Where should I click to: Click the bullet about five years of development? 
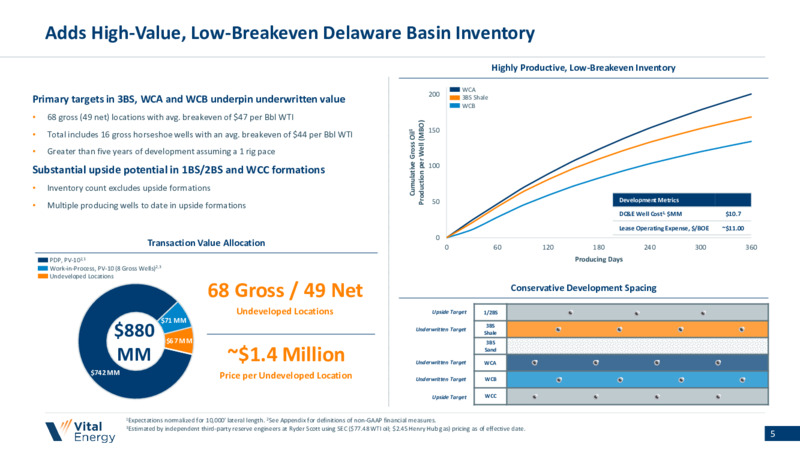(161, 152)
